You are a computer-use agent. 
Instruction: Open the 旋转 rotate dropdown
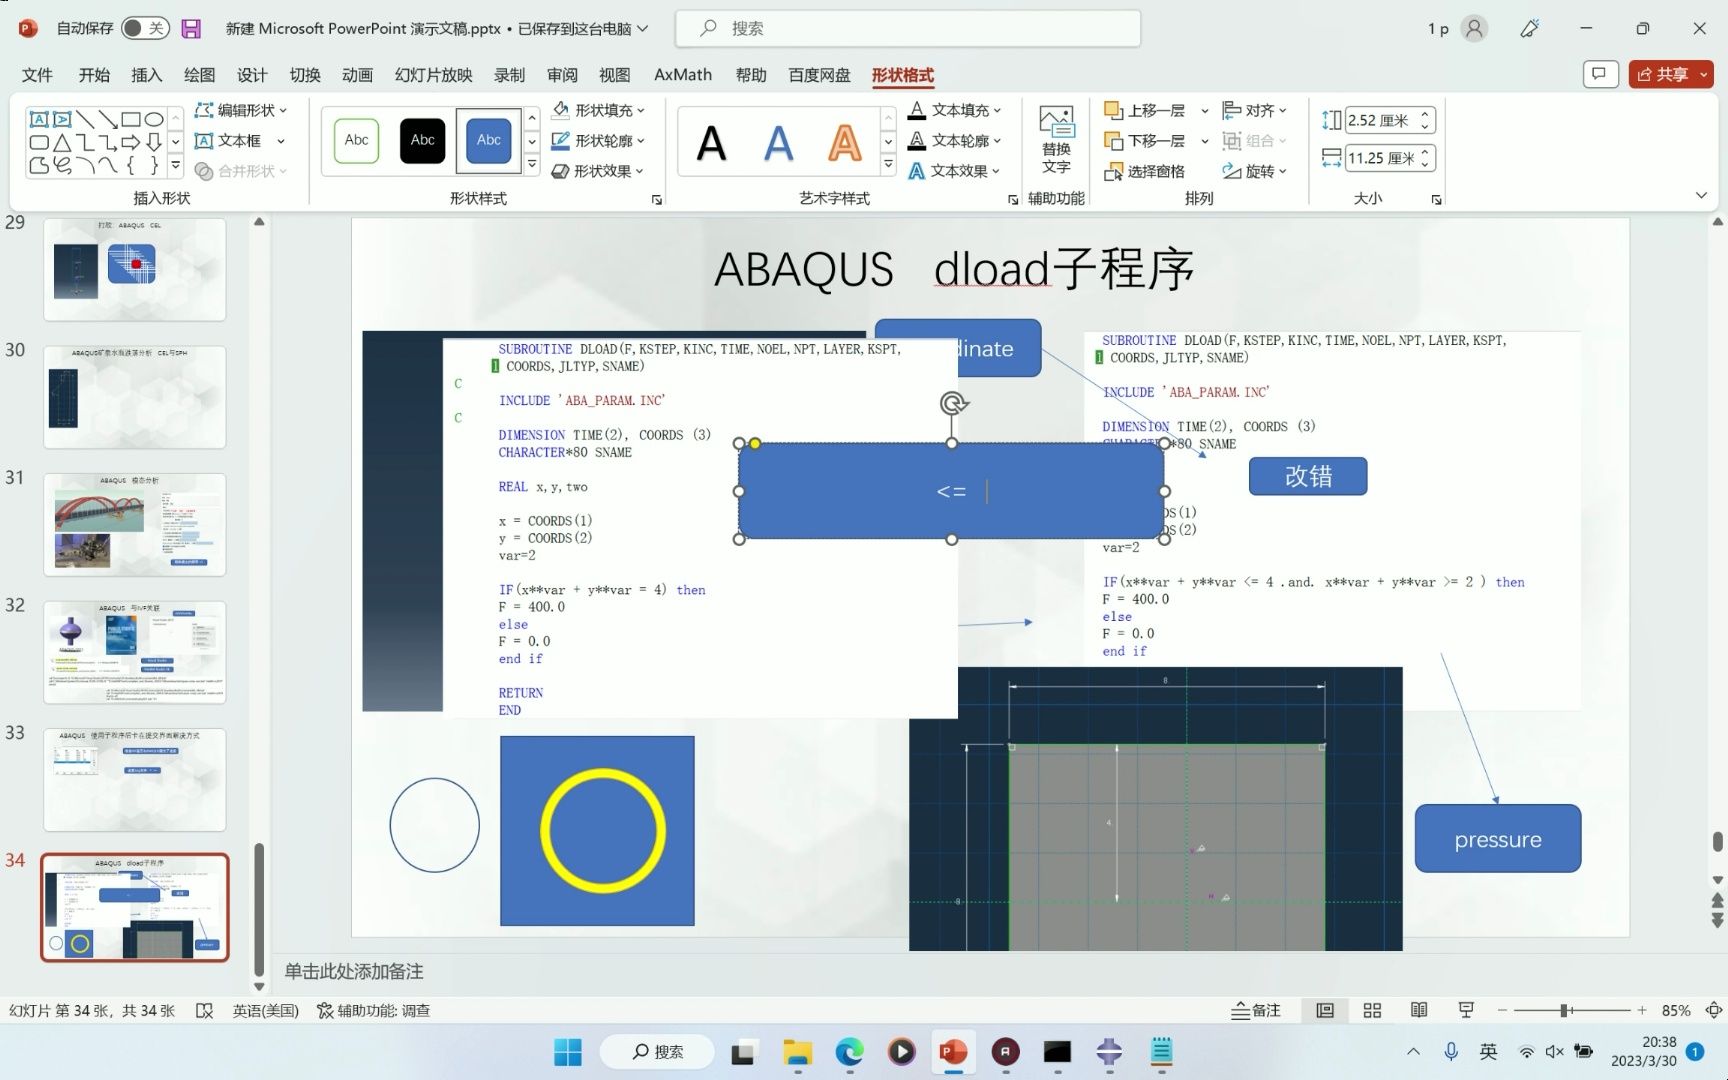(x=1255, y=171)
